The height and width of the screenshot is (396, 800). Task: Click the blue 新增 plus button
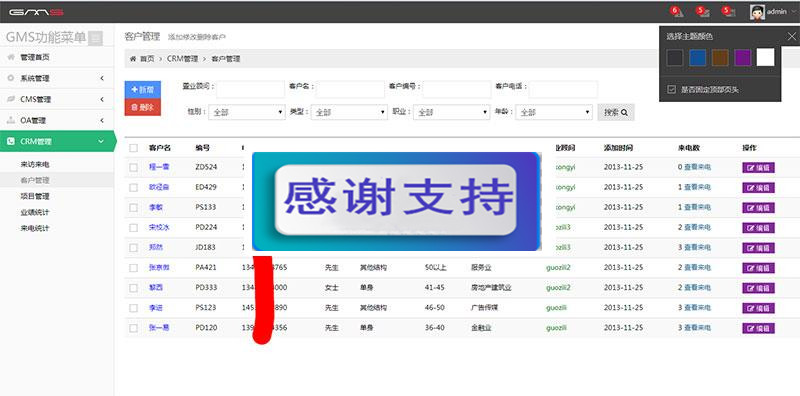142,90
